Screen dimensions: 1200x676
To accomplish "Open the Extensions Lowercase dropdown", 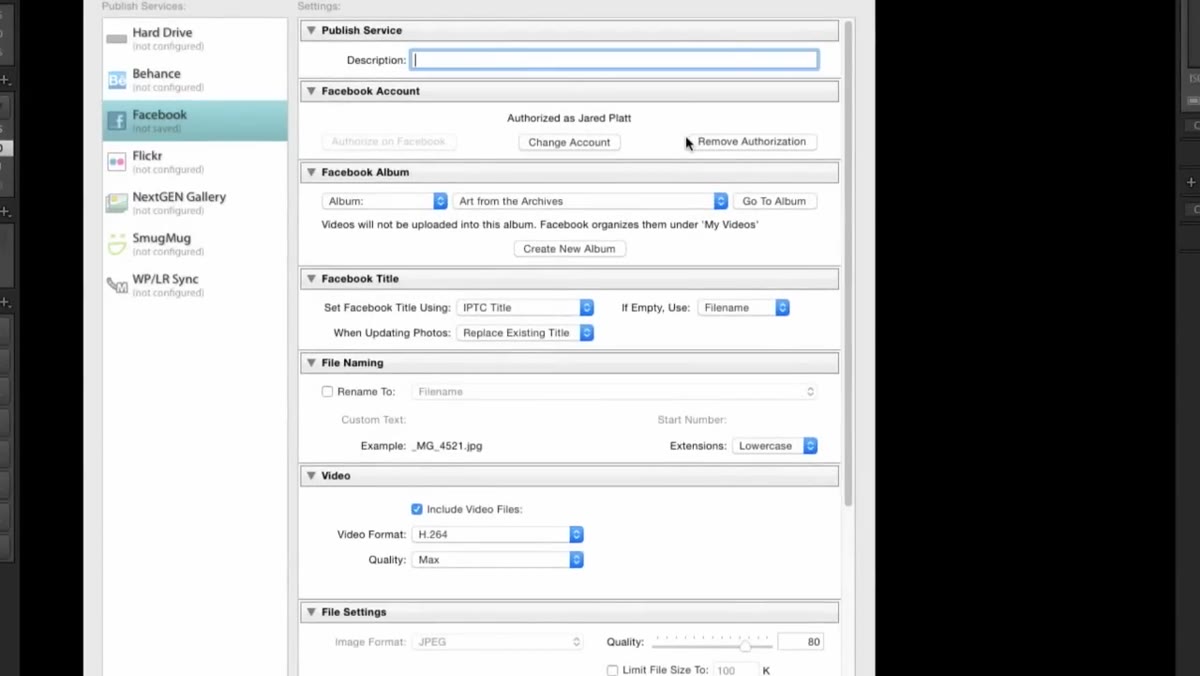I will (775, 446).
